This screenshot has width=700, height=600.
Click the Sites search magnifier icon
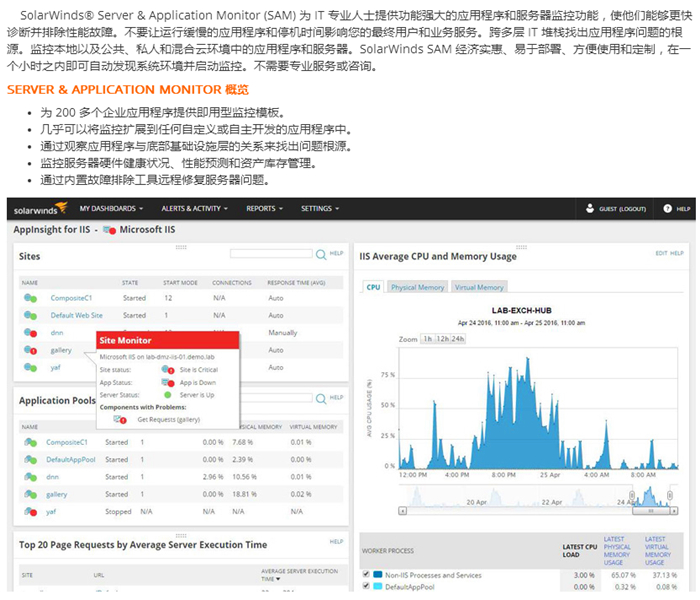point(321,254)
